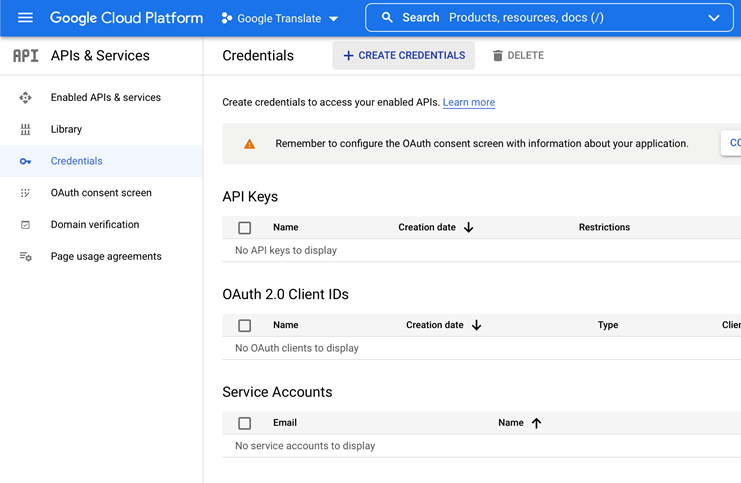741x483 pixels.
Task: Click the OAuth creation date sort arrow
Action: (476, 326)
